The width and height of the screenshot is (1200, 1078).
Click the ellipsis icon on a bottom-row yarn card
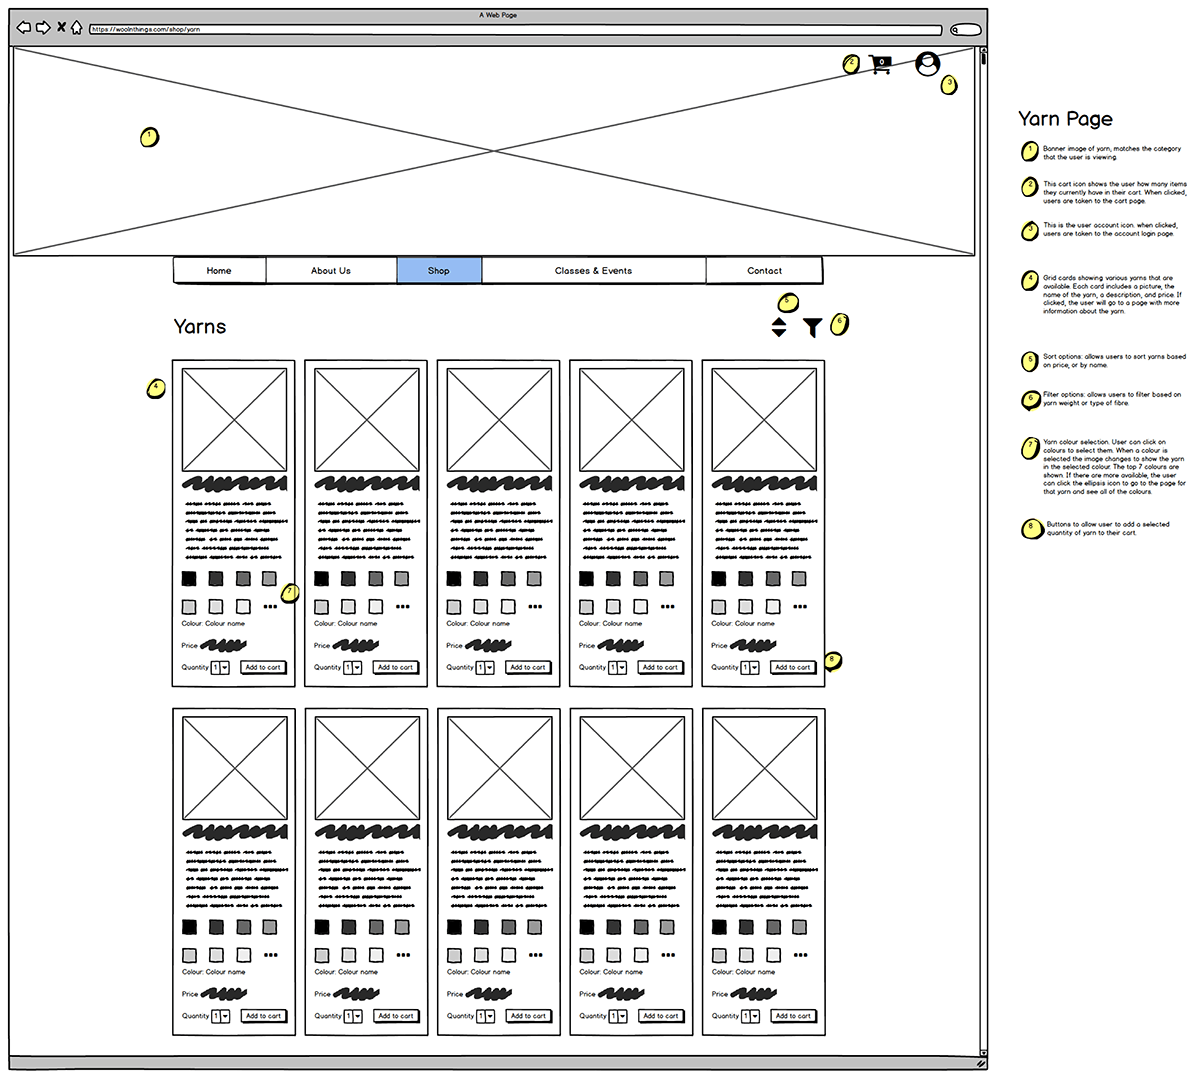tap(271, 953)
